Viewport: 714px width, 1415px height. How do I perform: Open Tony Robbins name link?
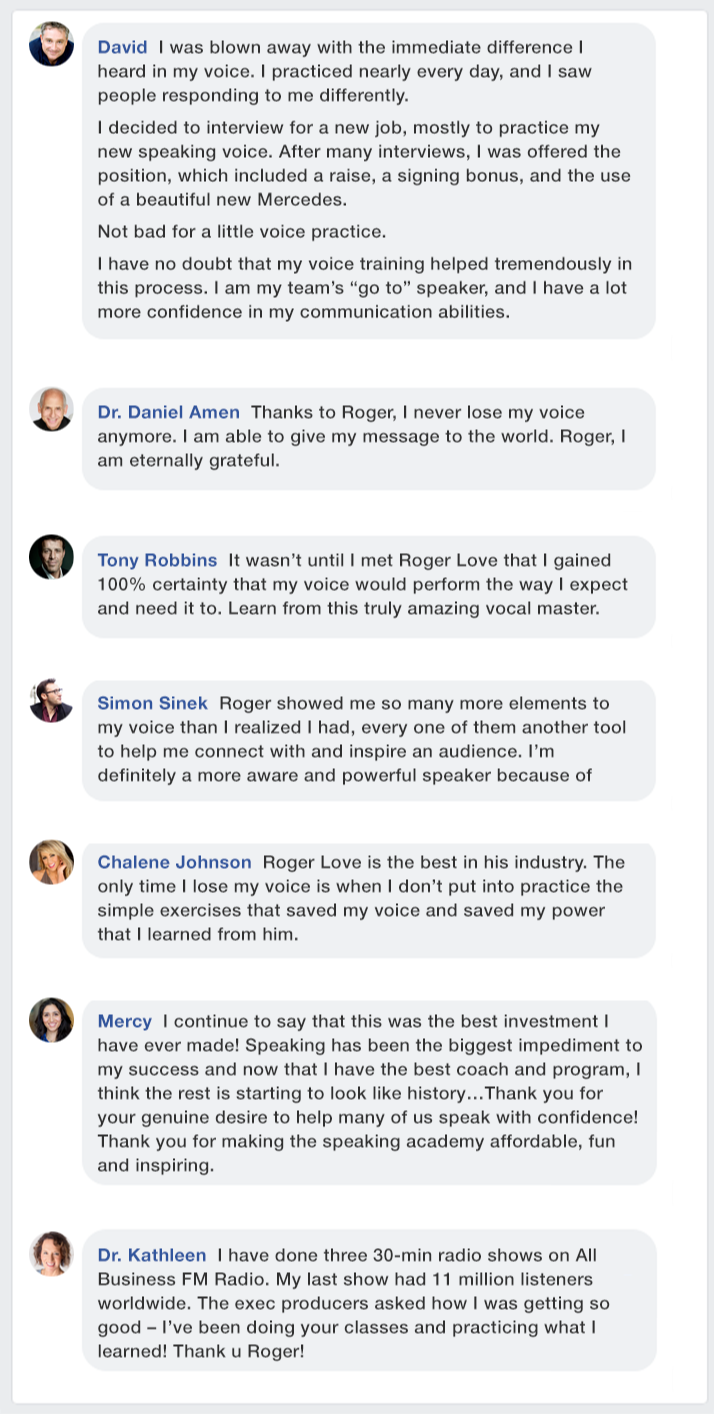157,560
